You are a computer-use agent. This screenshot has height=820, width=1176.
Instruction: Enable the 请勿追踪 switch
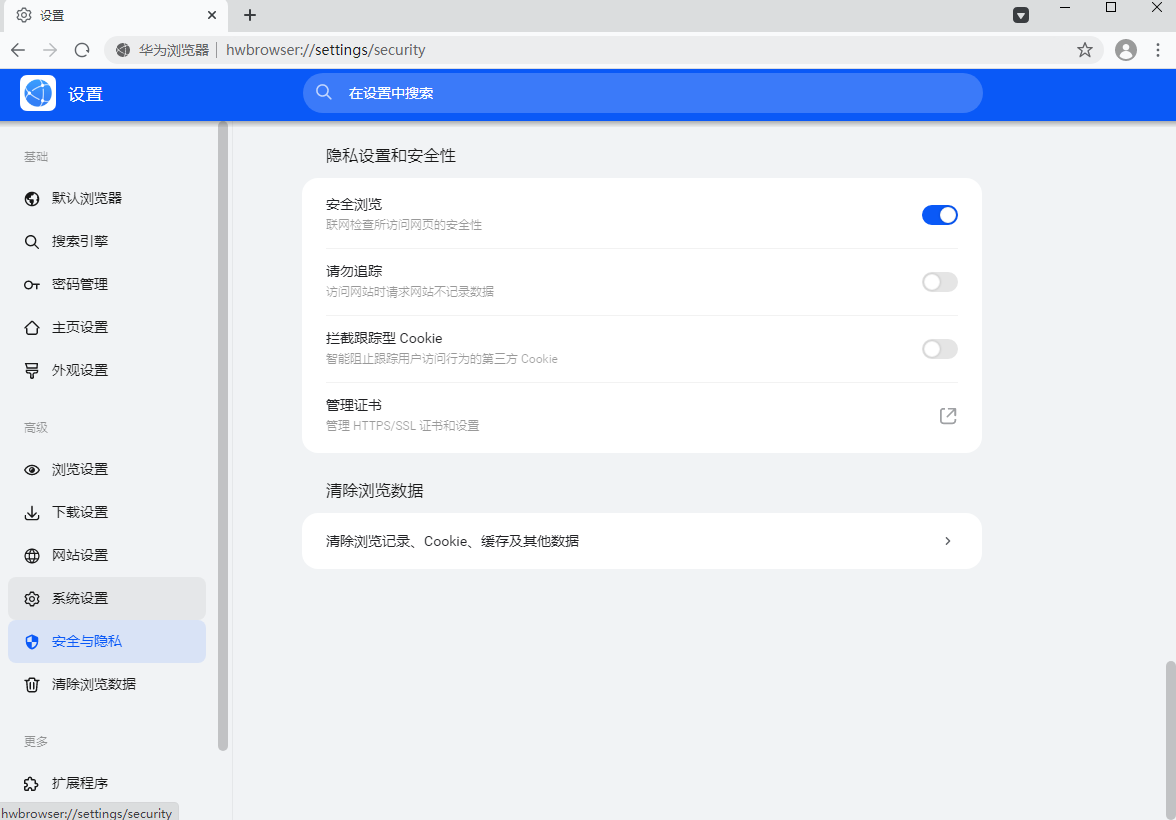(939, 282)
